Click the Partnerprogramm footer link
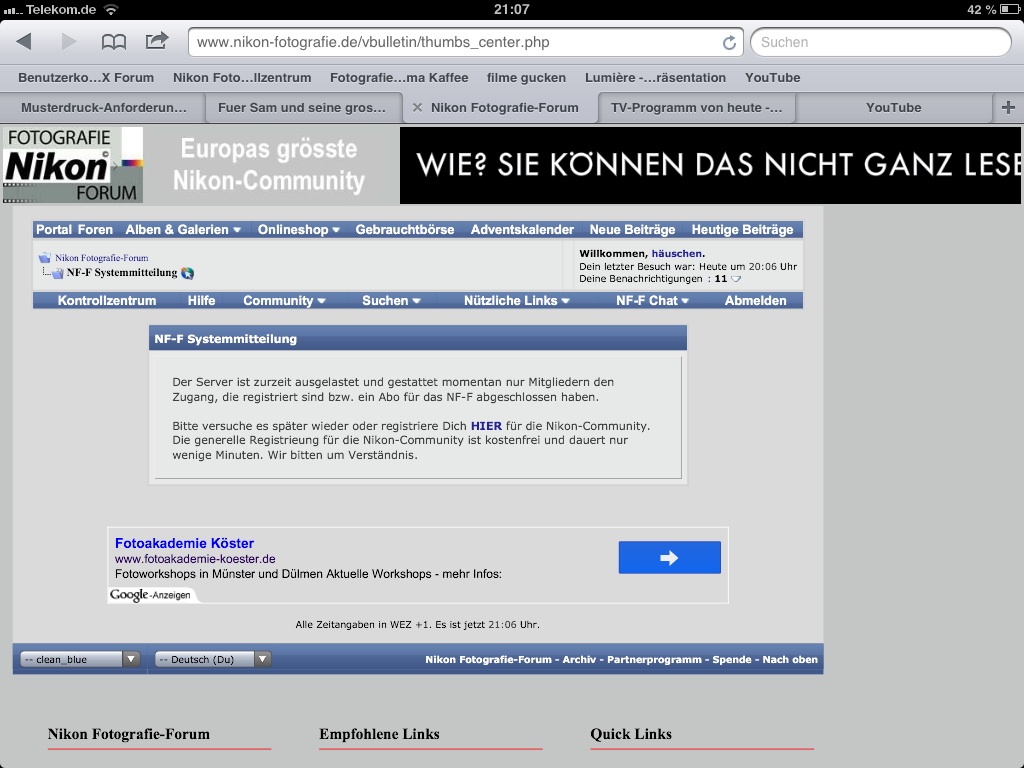This screenshot has width=1024, height=768. point(654,660)
